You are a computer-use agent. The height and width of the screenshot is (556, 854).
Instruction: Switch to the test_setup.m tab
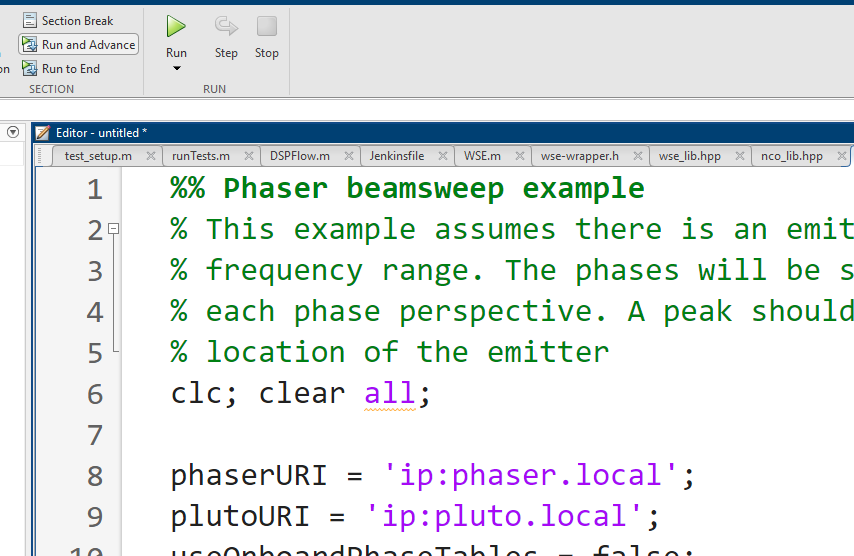coord(98,156)
